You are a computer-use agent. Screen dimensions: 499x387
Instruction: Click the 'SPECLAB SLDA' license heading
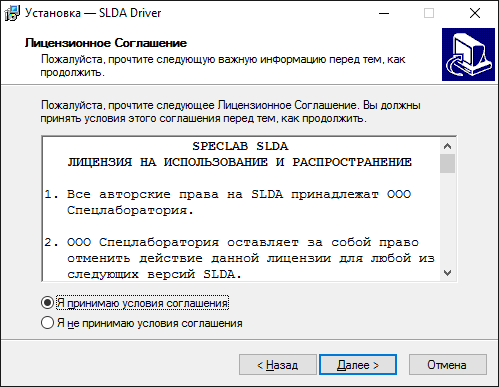click(240, 146)
